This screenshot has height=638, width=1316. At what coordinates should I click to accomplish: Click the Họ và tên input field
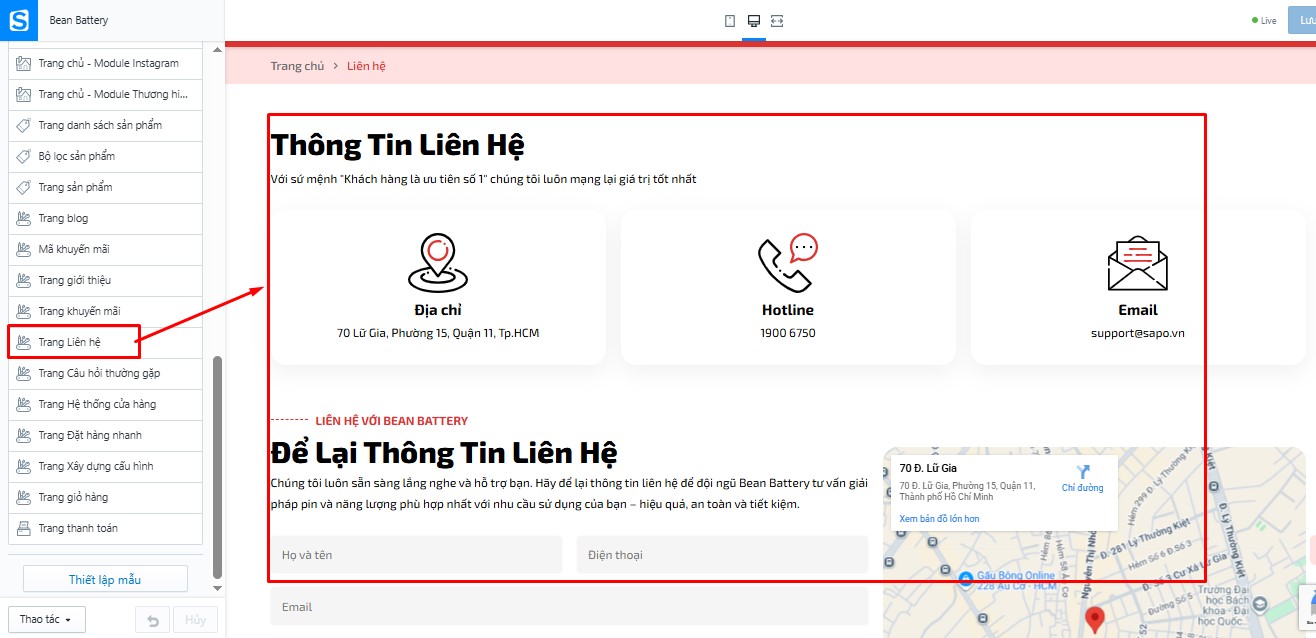(416, 555)
